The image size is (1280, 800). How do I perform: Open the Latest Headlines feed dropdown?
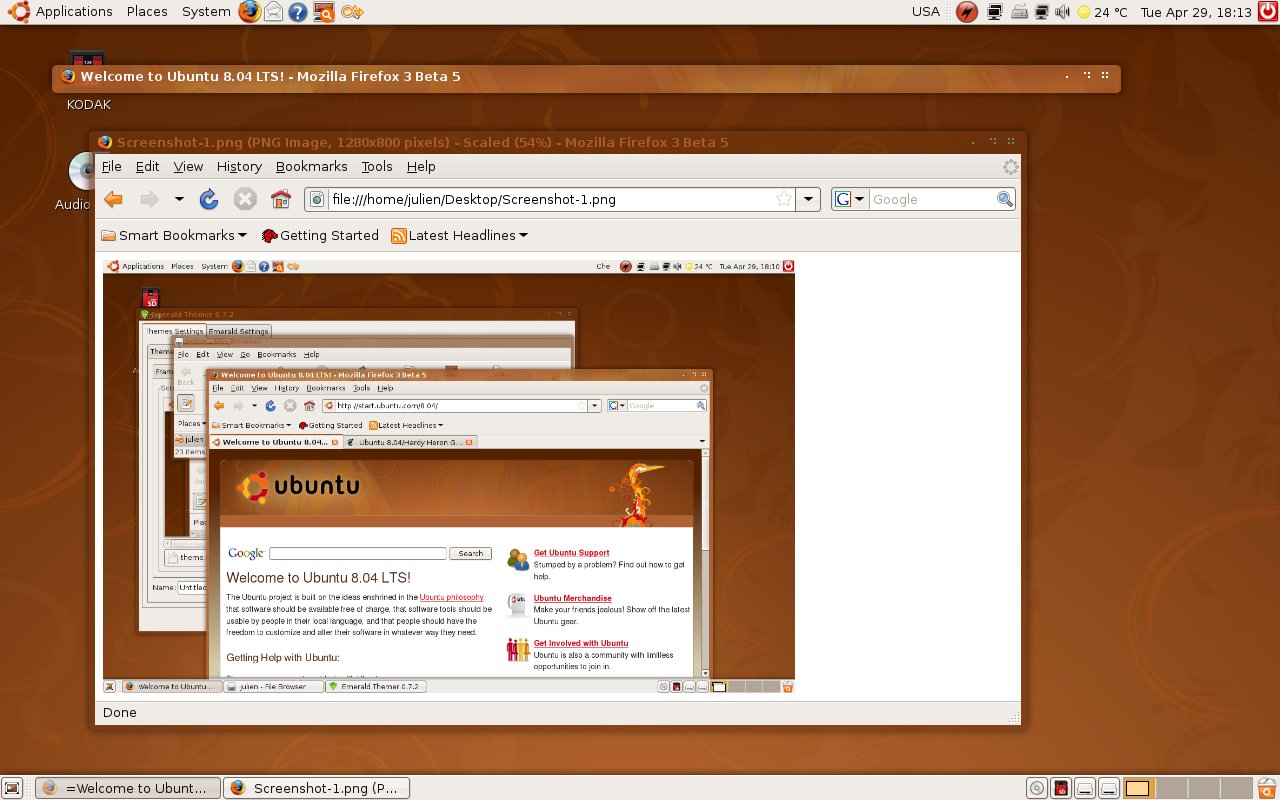(460, 236)
